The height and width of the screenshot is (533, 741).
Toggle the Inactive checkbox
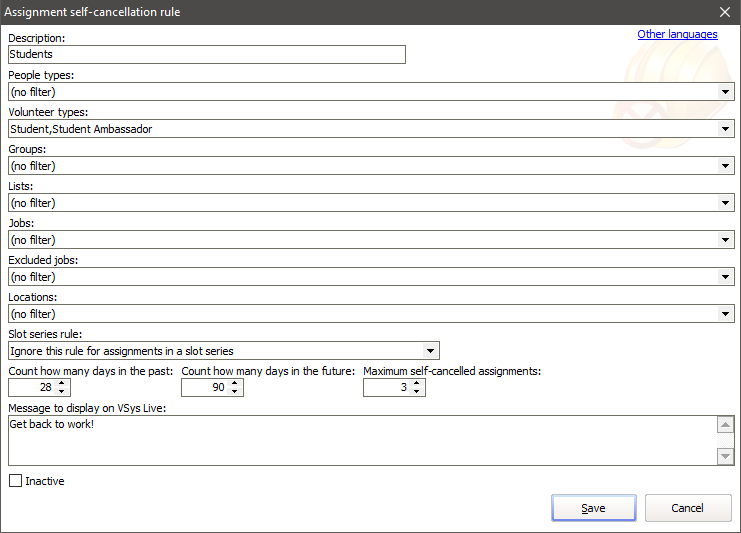(x=15, y=481)
